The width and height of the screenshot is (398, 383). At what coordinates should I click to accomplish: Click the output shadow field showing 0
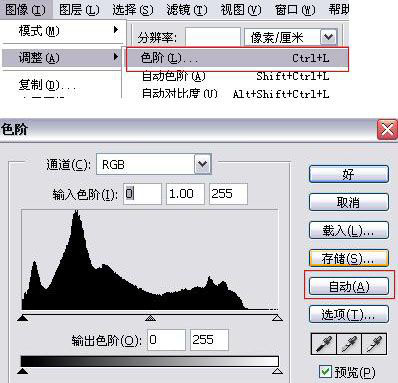coord(166,340)
